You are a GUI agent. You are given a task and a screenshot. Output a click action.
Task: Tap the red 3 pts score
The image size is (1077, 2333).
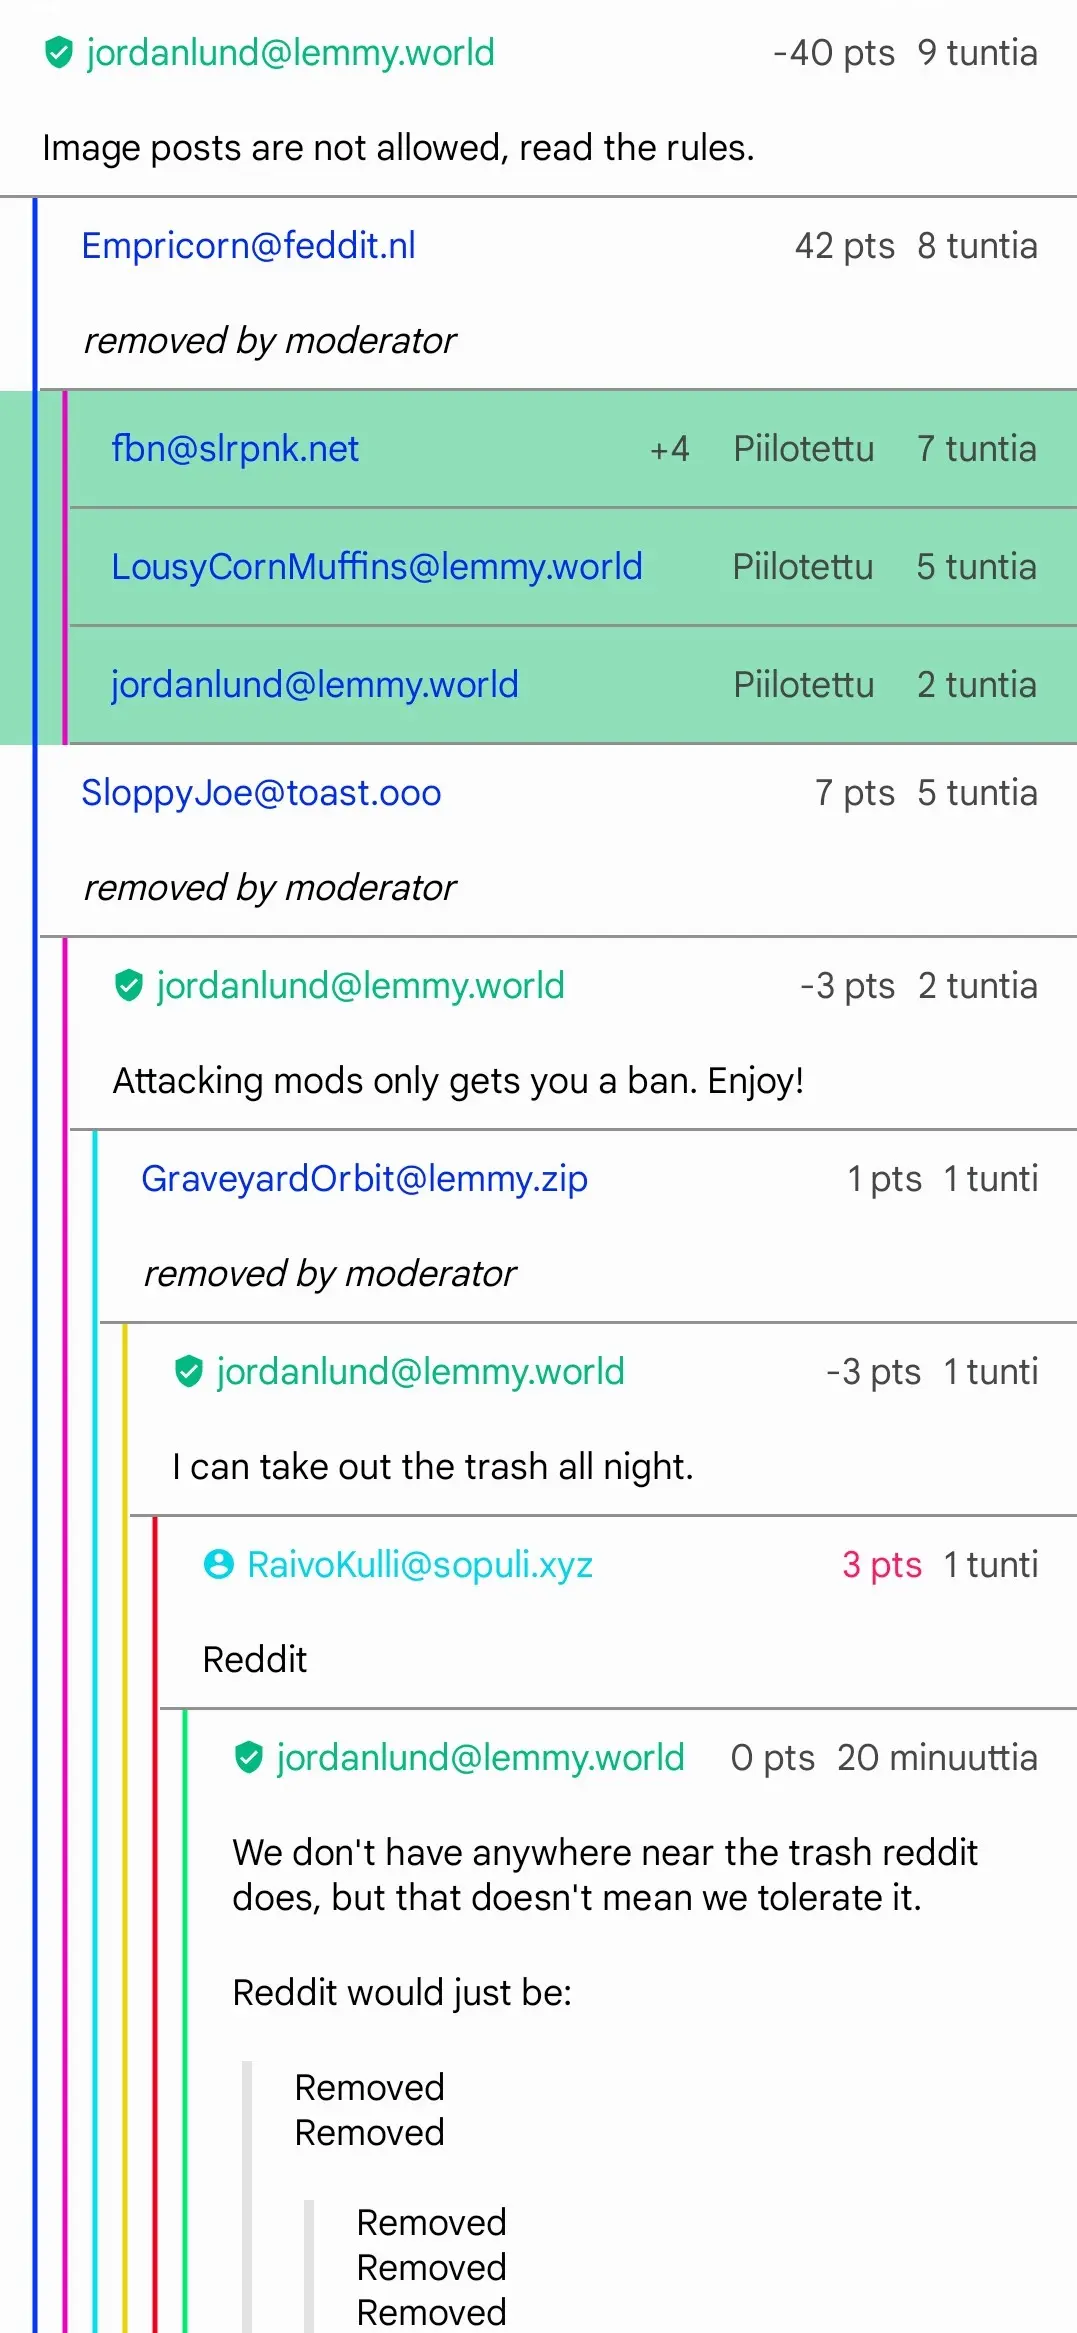tap(881, 1565)
